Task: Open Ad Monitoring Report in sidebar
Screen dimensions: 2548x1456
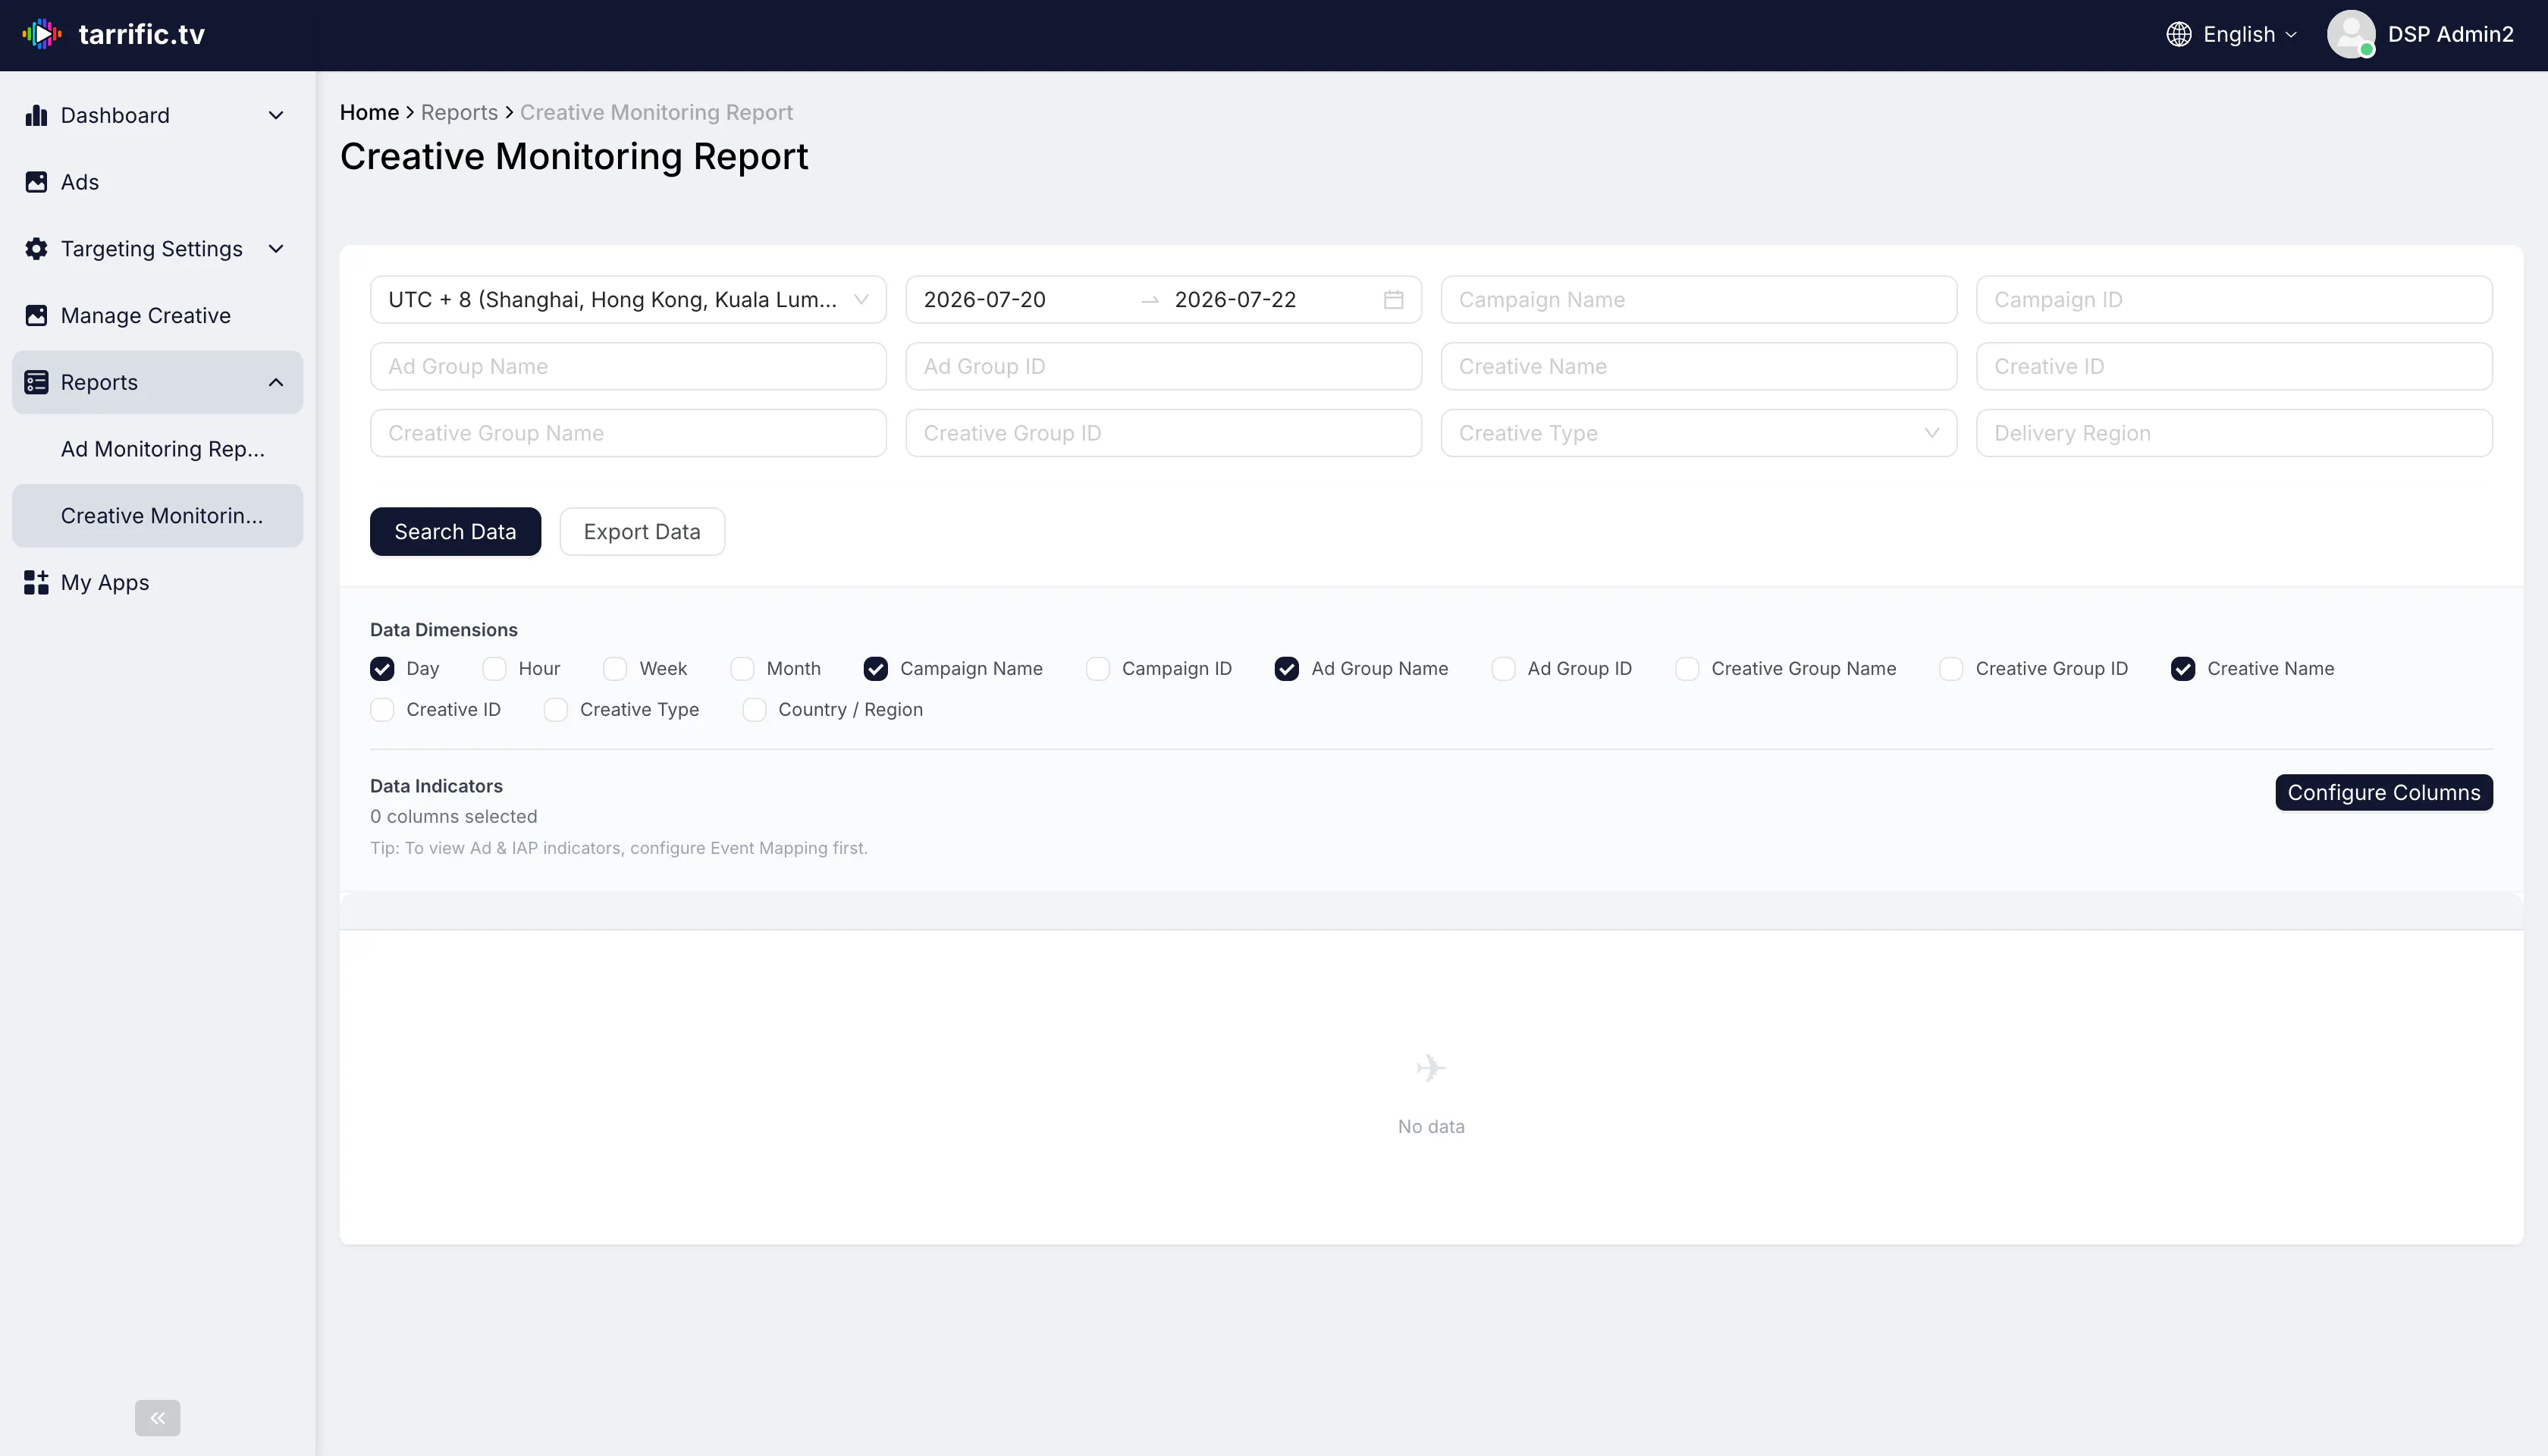Action: pos(158,449)
